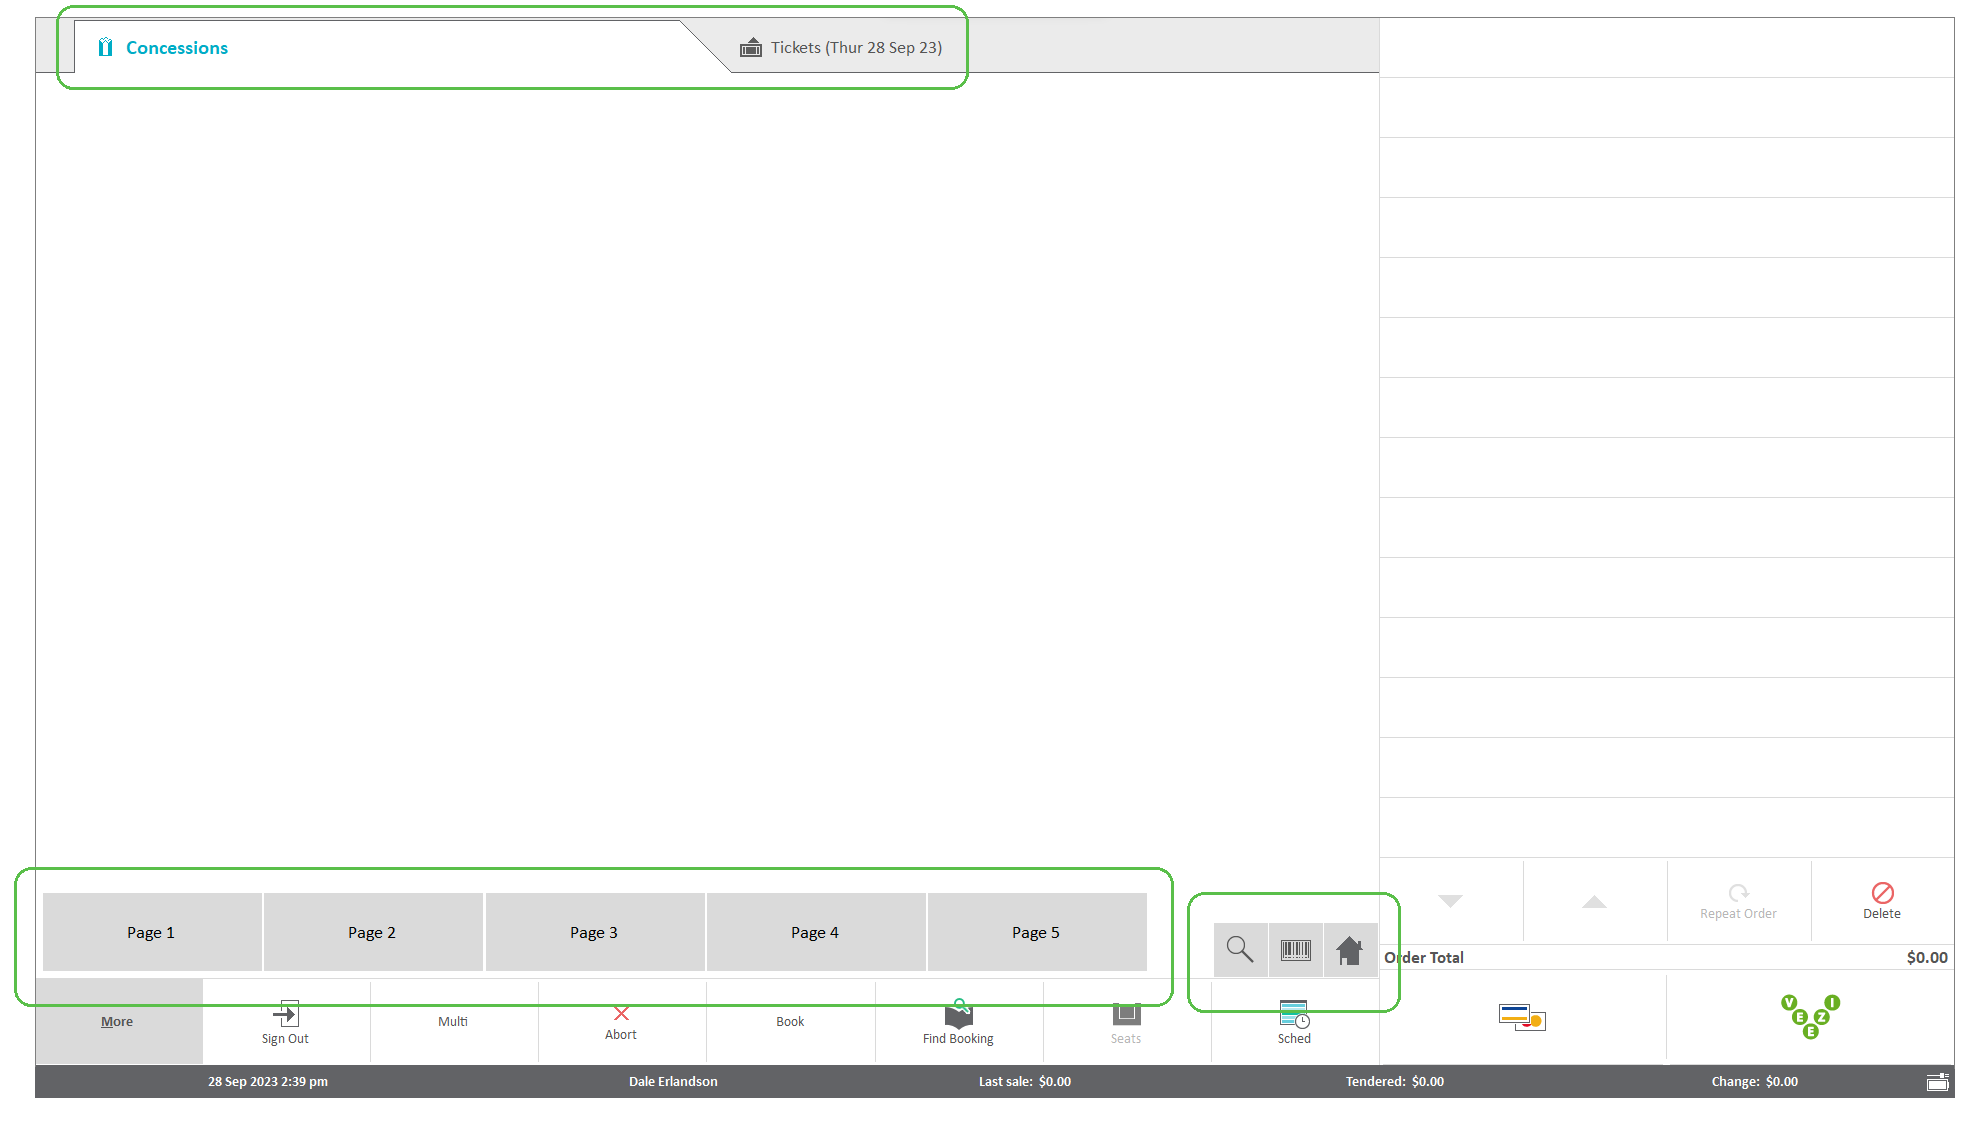
Task: Click the Dale Erlandson user name
Action: (673, 1081)
